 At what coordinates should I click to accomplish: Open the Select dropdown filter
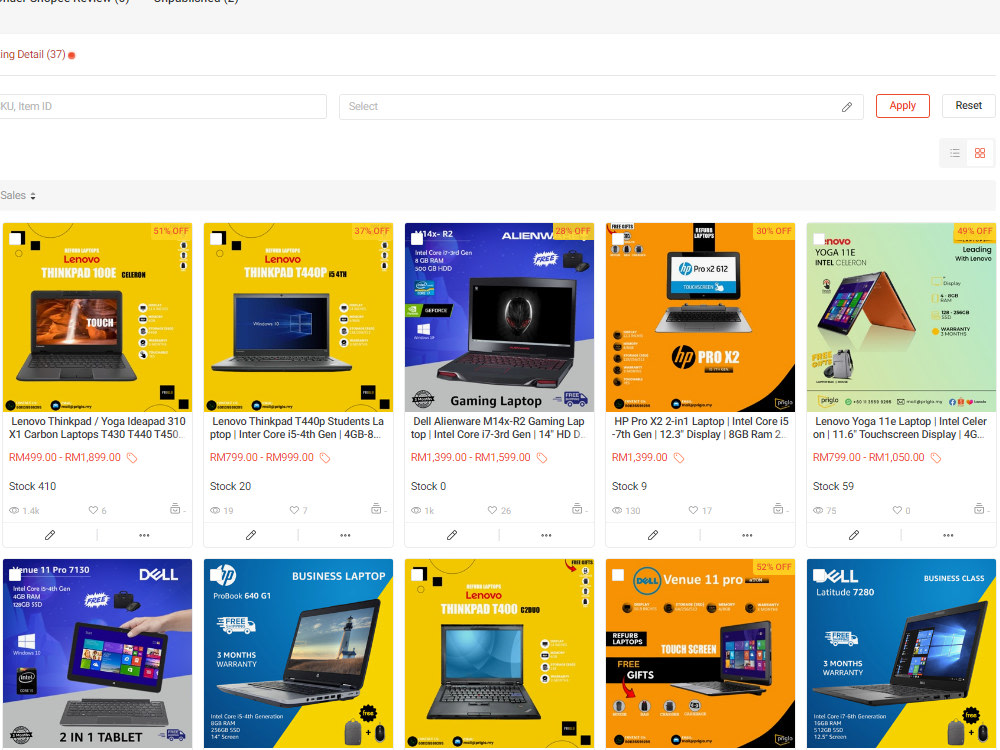coord(601,107)
